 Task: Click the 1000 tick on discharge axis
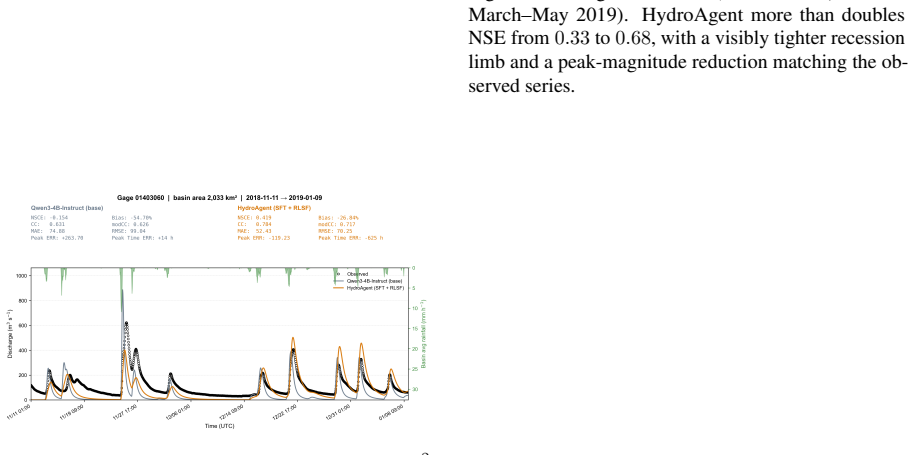[22, 276]
